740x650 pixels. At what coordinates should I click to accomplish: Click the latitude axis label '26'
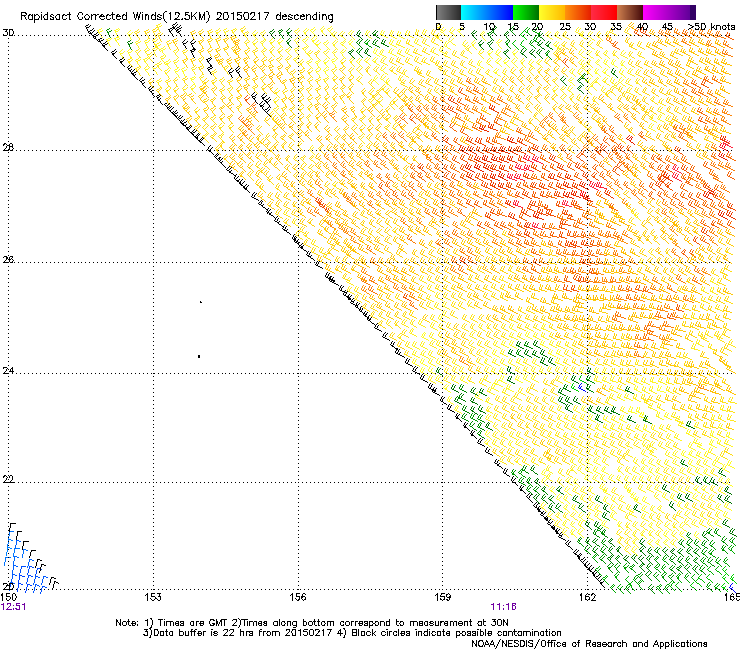pos(8,260)
